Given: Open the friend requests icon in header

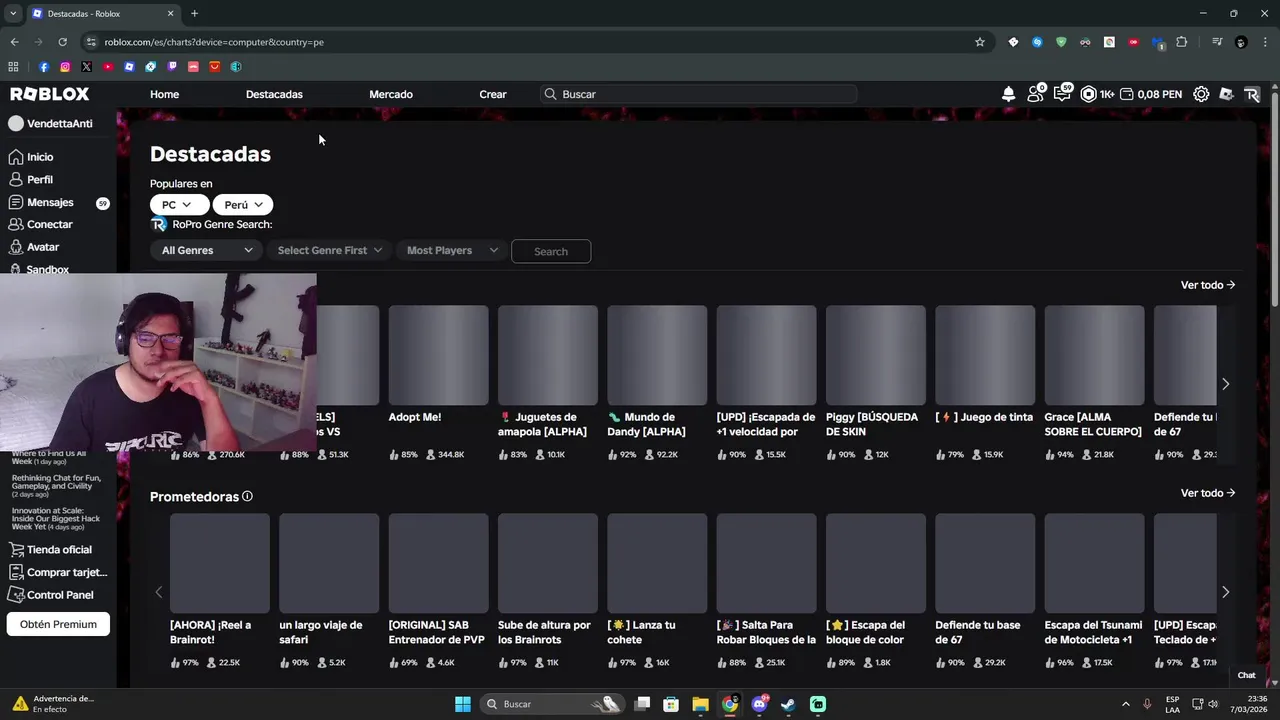Looking at the screenshot, I should (x=1035, y=94).
